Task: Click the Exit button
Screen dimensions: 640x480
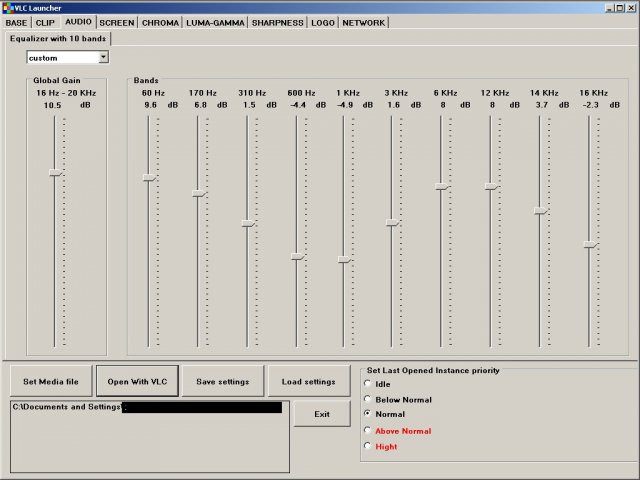Action: (322, 414)
